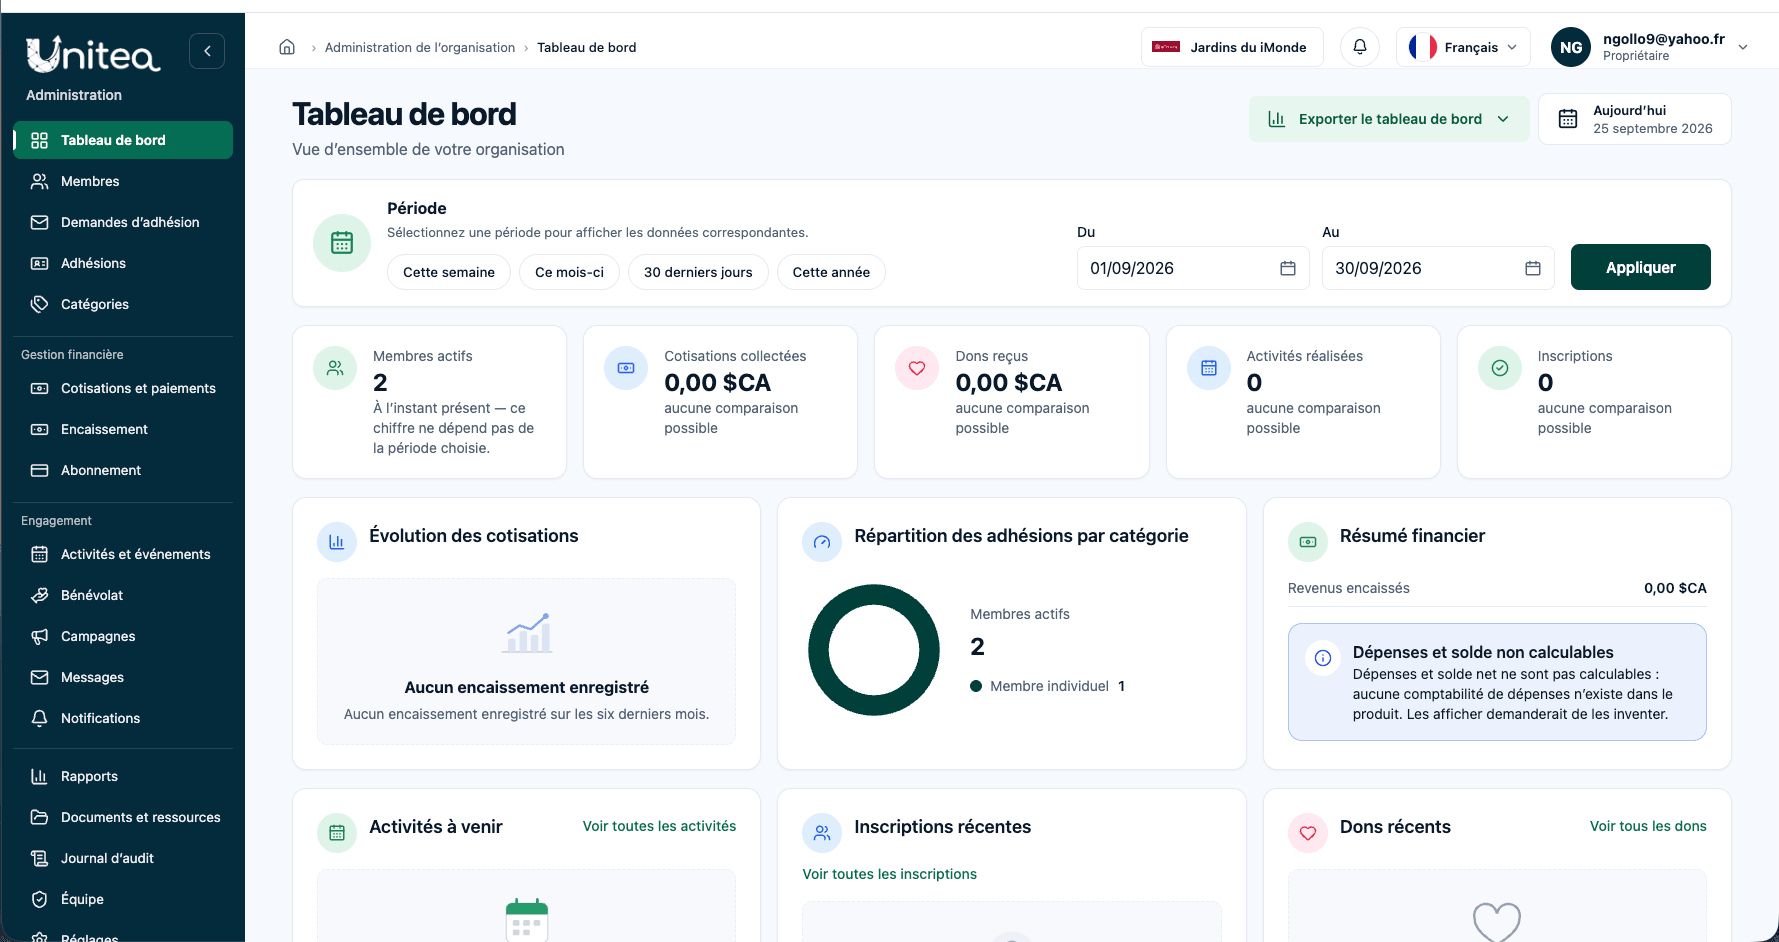Image resolution: width=1779 pixels, height=942 pixels.
Task: Select the Ce mois-ci period chip
Action: pyautogui.click(x=570, y=272)
